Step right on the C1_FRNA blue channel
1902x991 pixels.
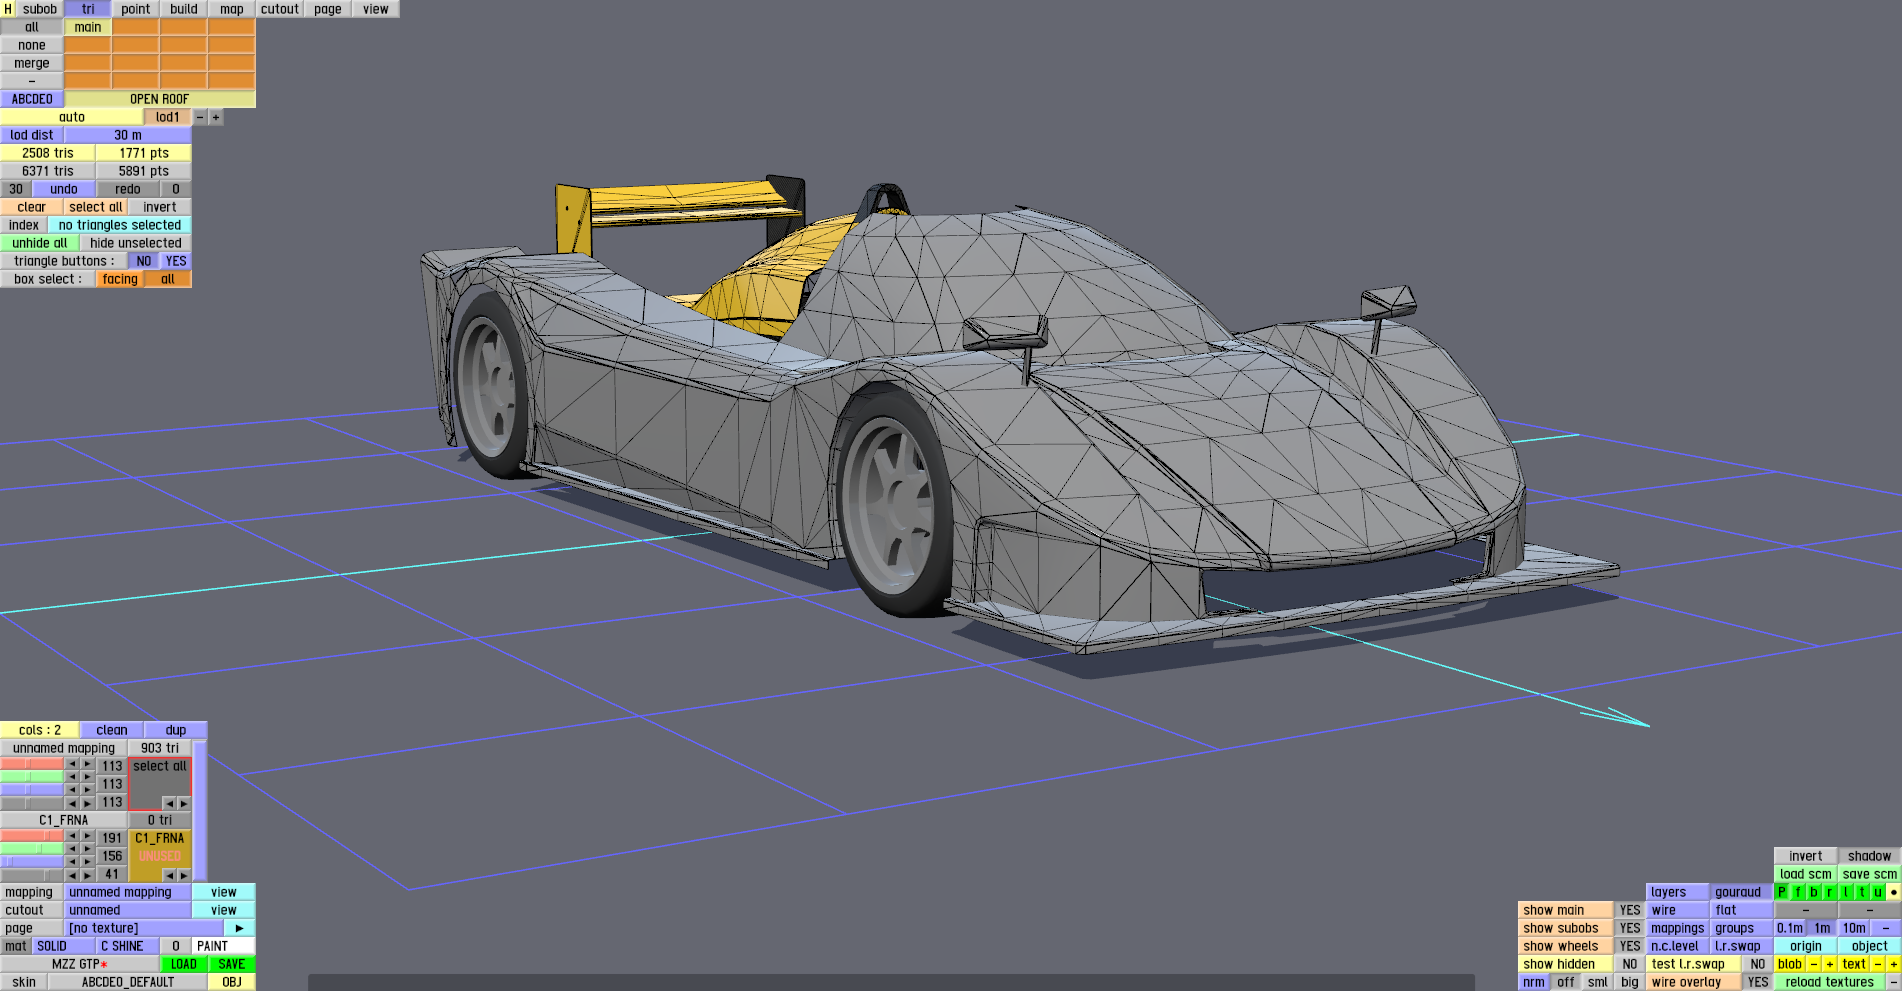[x=88, y=860]
